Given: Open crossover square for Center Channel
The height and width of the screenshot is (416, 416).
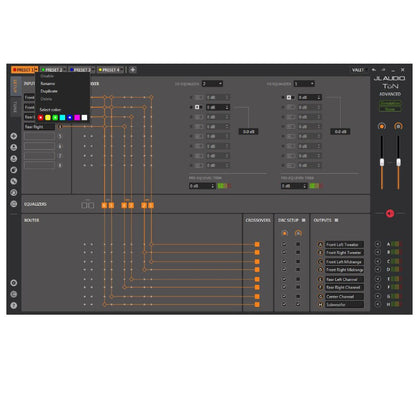Looking at the screenshot, I should pyautogui.click(x=257, y=296).
